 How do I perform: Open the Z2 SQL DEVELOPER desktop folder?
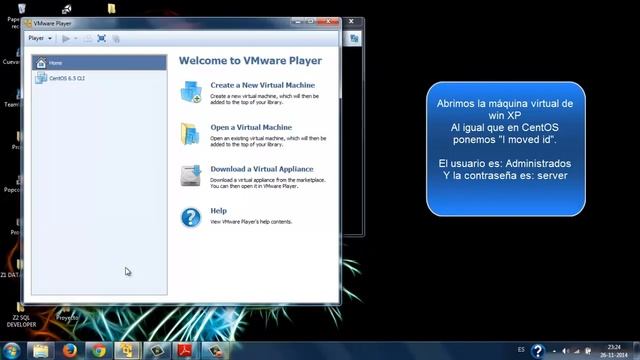(21, 315)
